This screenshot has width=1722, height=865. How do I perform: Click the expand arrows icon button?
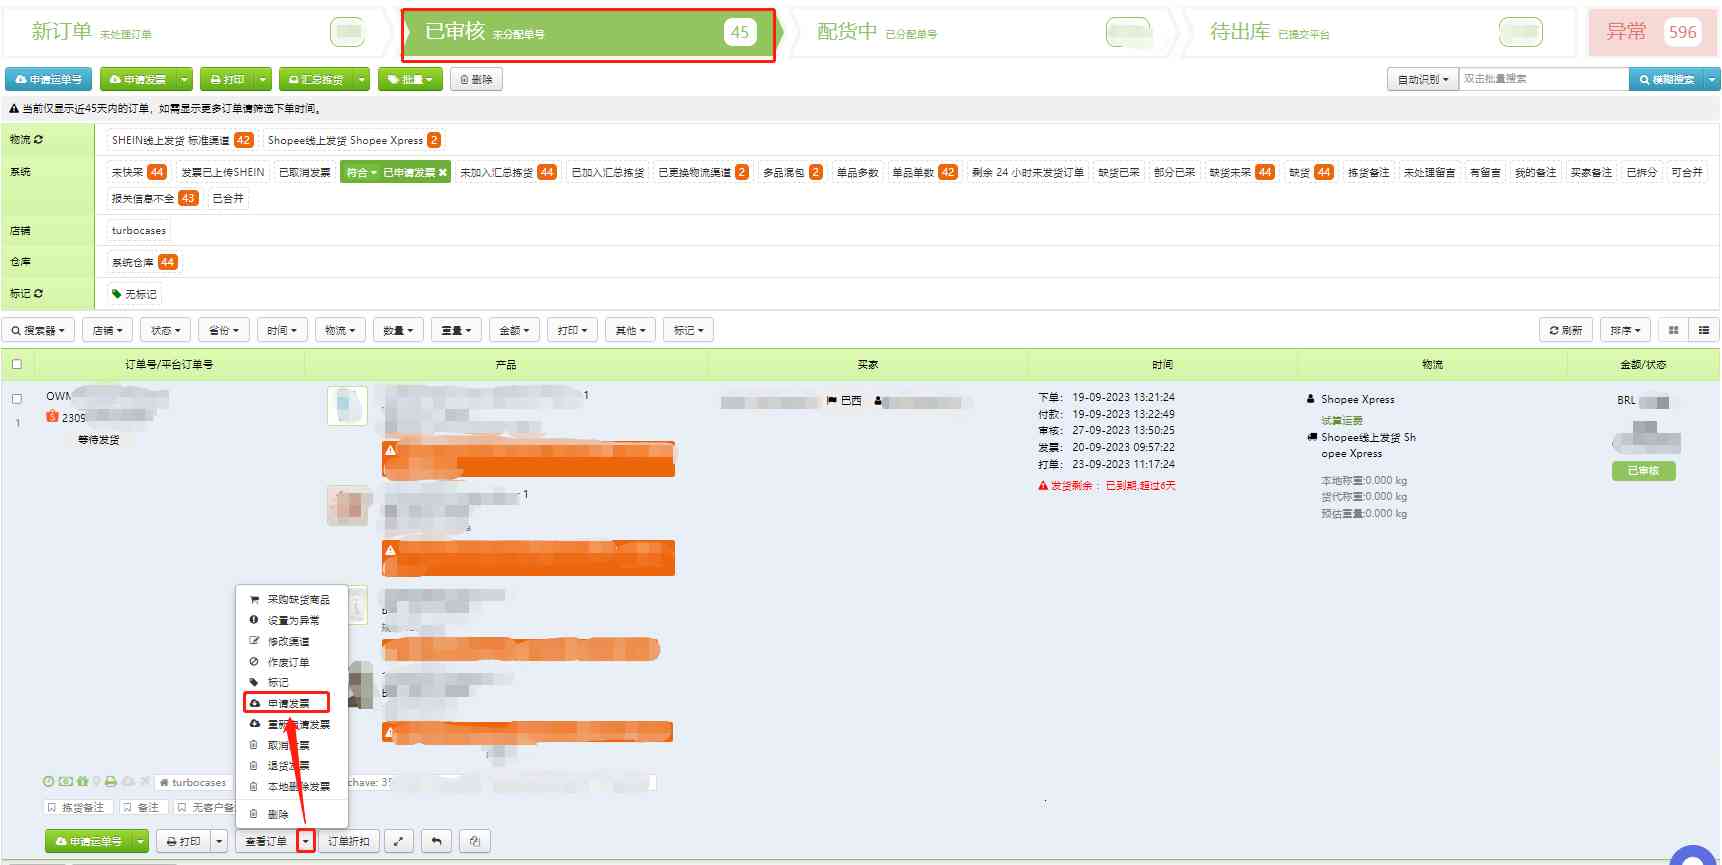398,841
